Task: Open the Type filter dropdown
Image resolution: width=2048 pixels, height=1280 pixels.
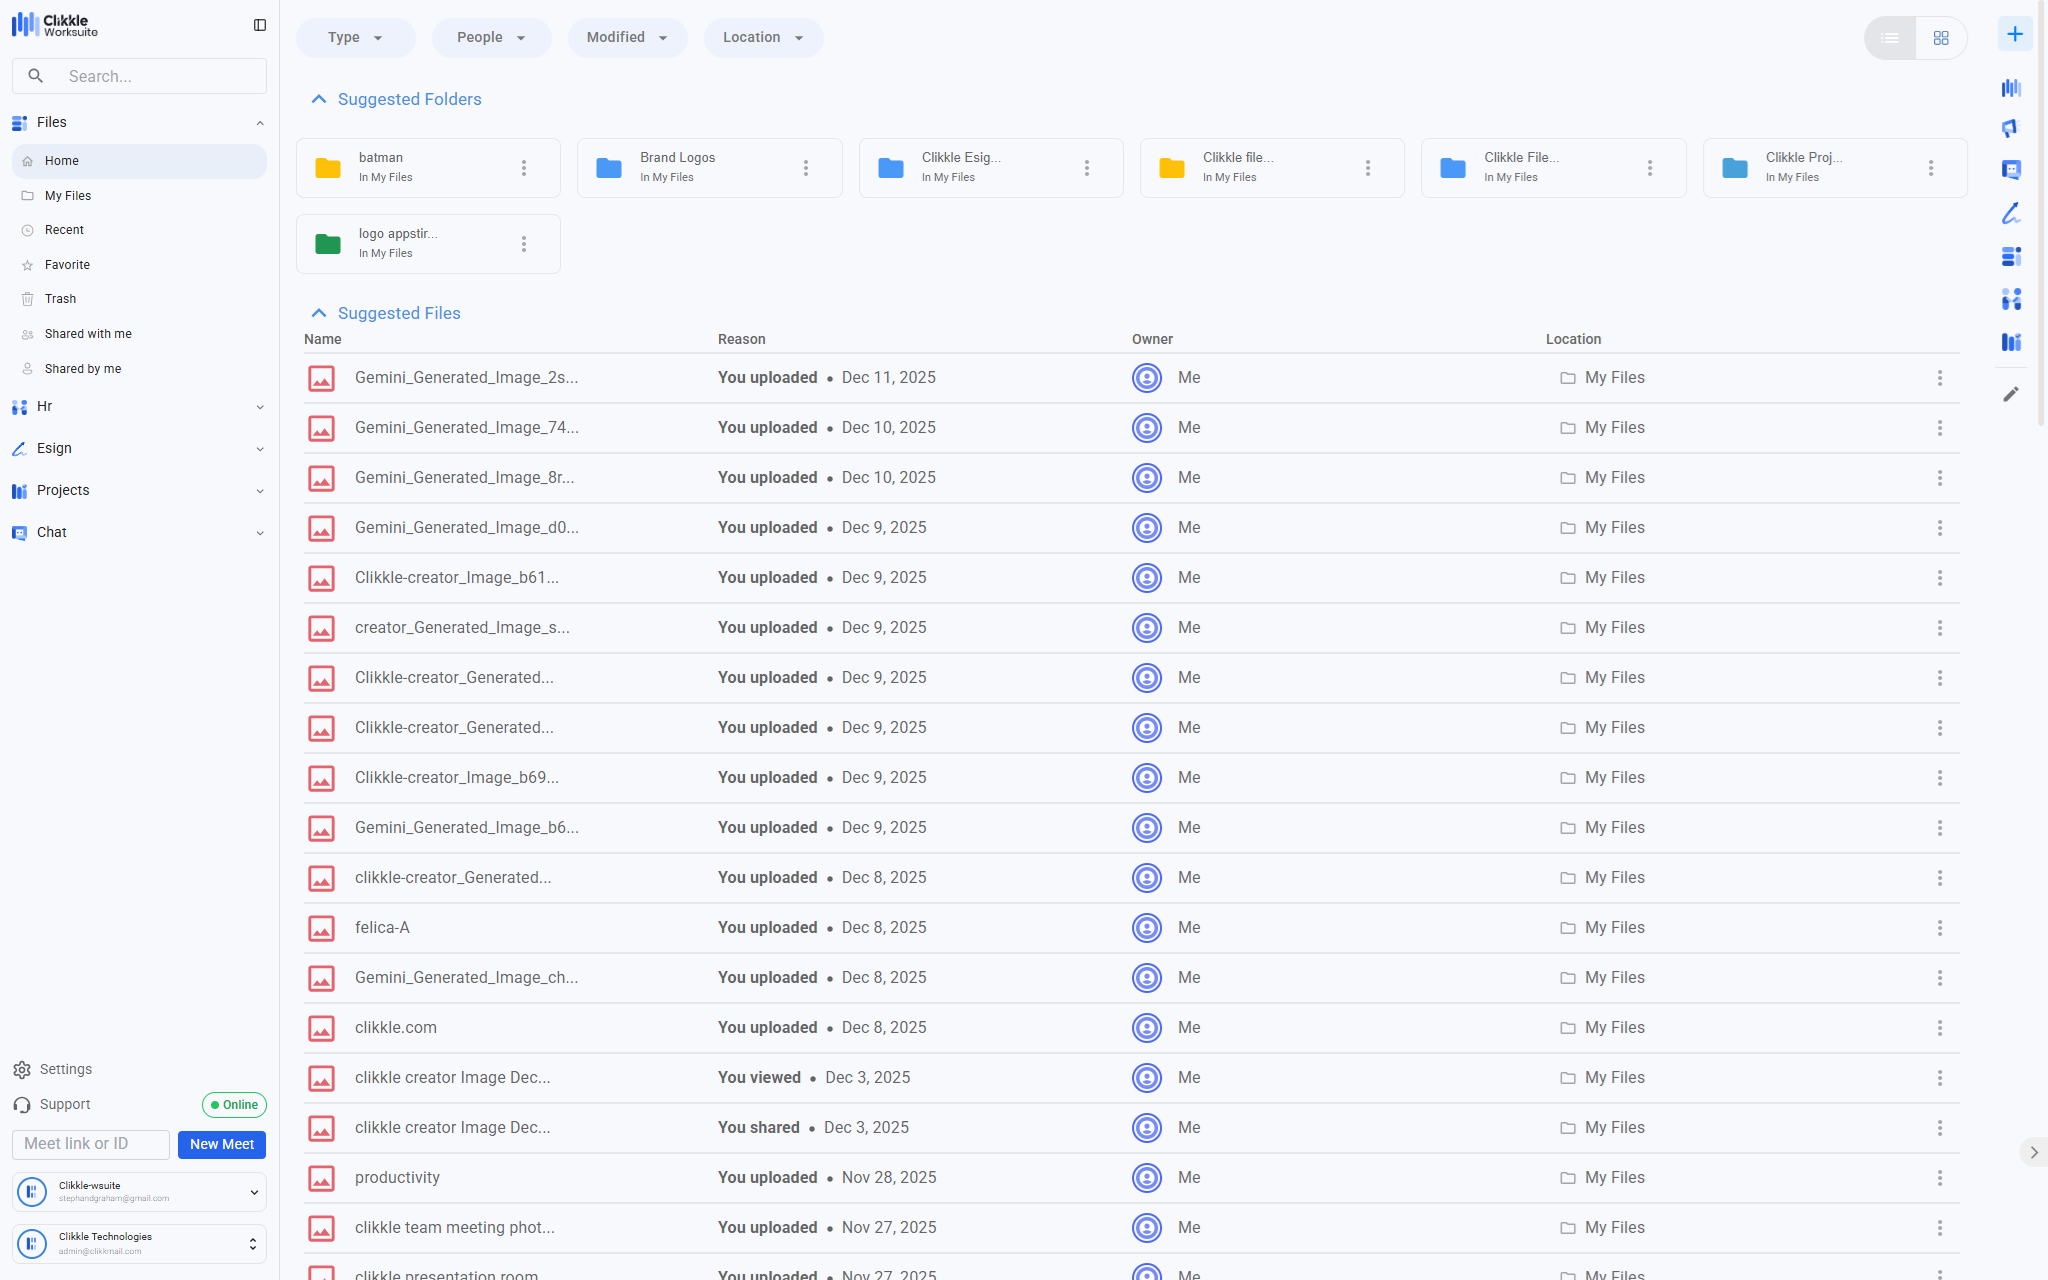Action: (x=355, y=38)
